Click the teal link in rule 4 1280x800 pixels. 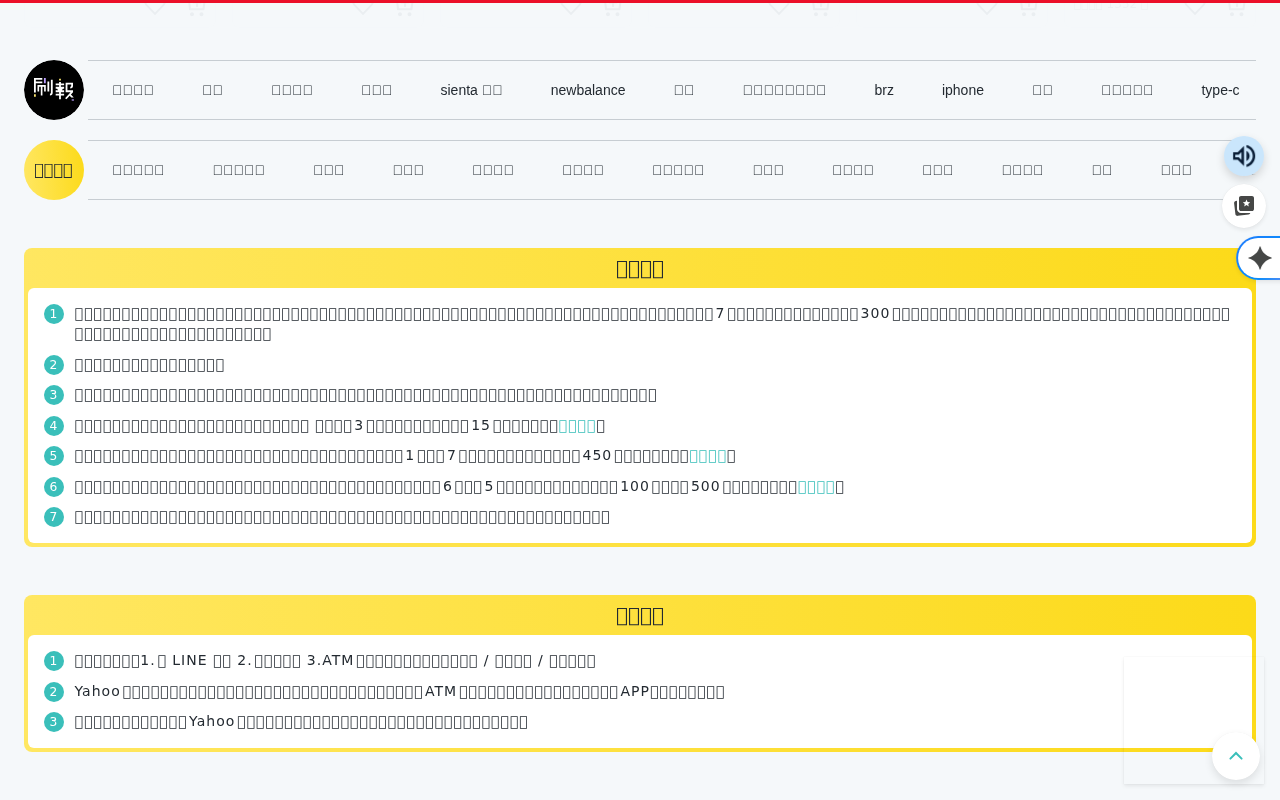577,426
